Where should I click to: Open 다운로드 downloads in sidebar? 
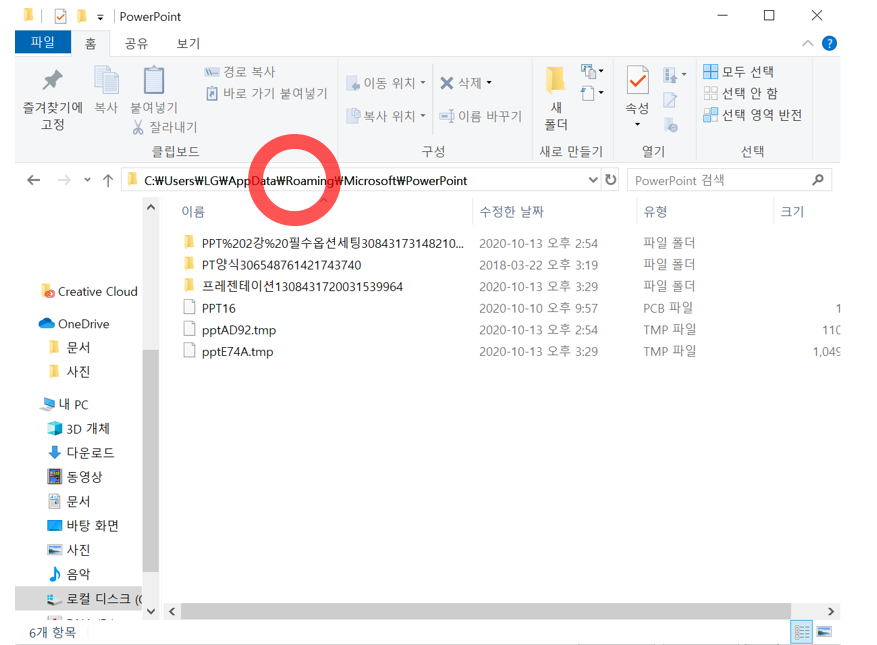click(x=81, y=453)
